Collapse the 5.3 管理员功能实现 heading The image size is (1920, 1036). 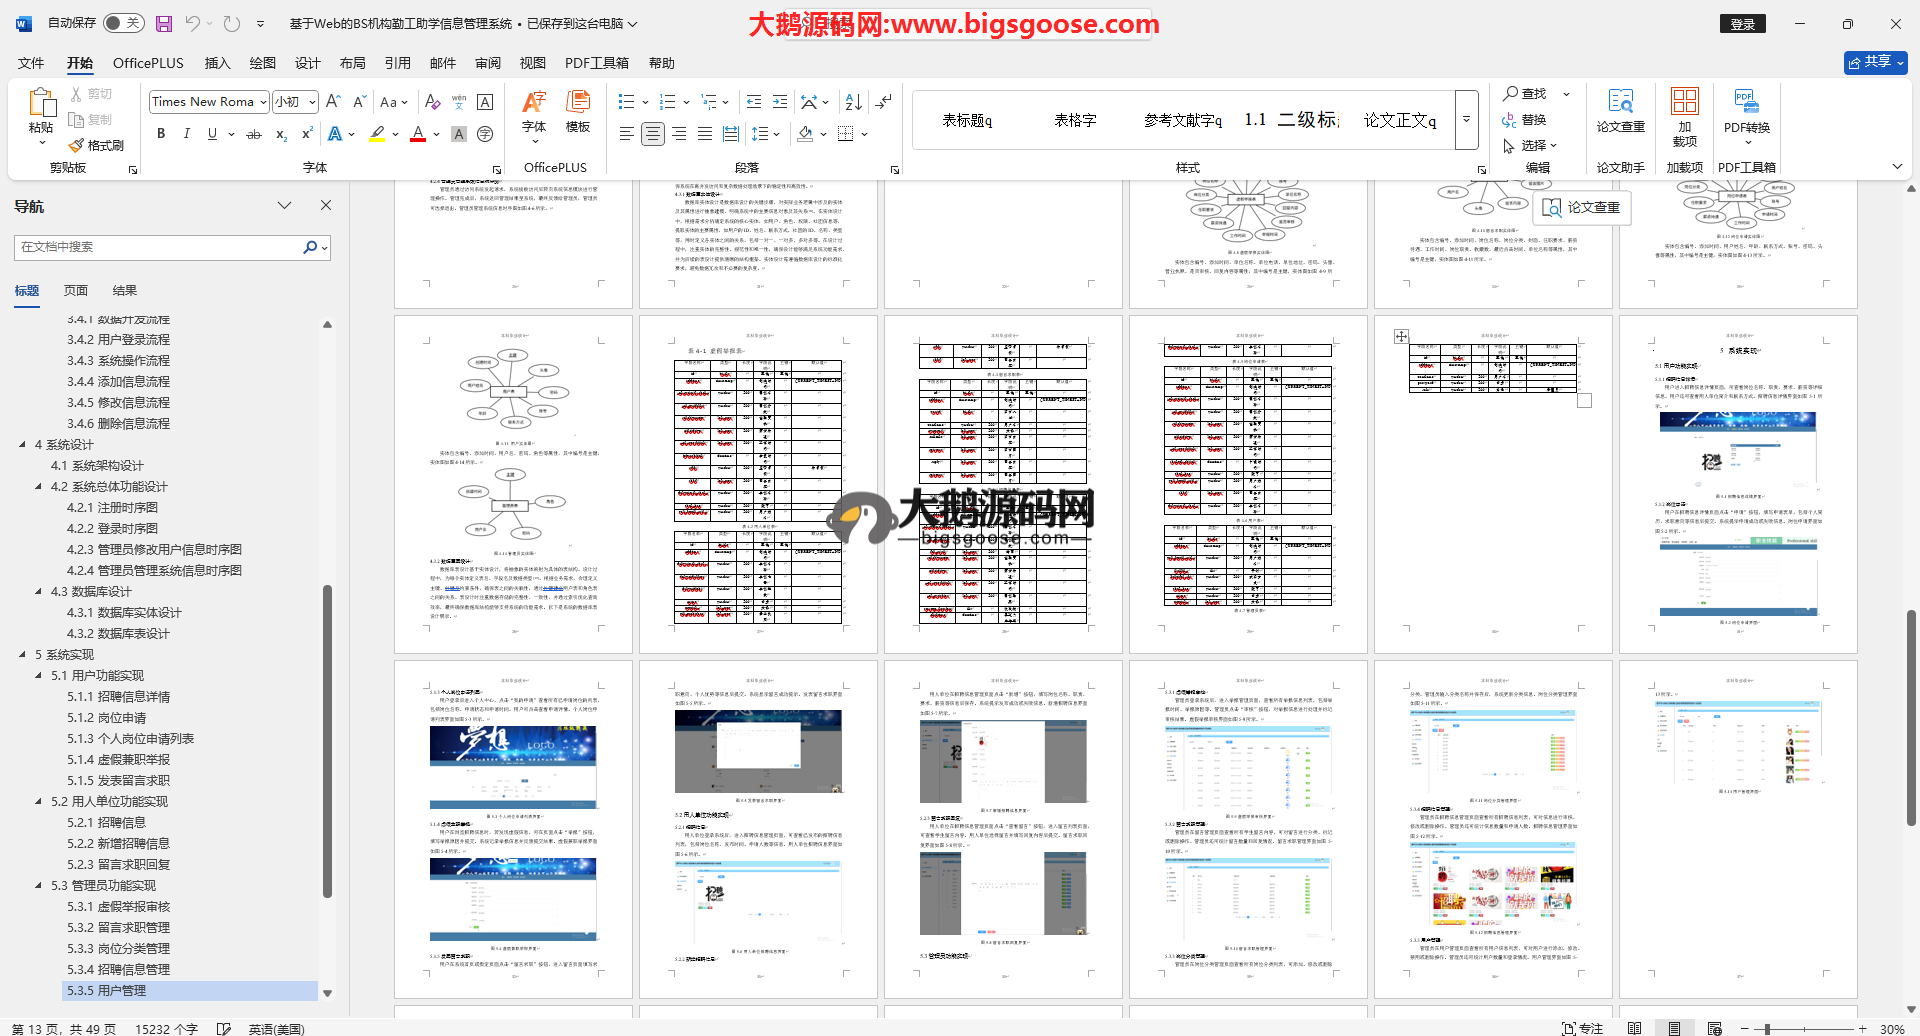point(39,885)
